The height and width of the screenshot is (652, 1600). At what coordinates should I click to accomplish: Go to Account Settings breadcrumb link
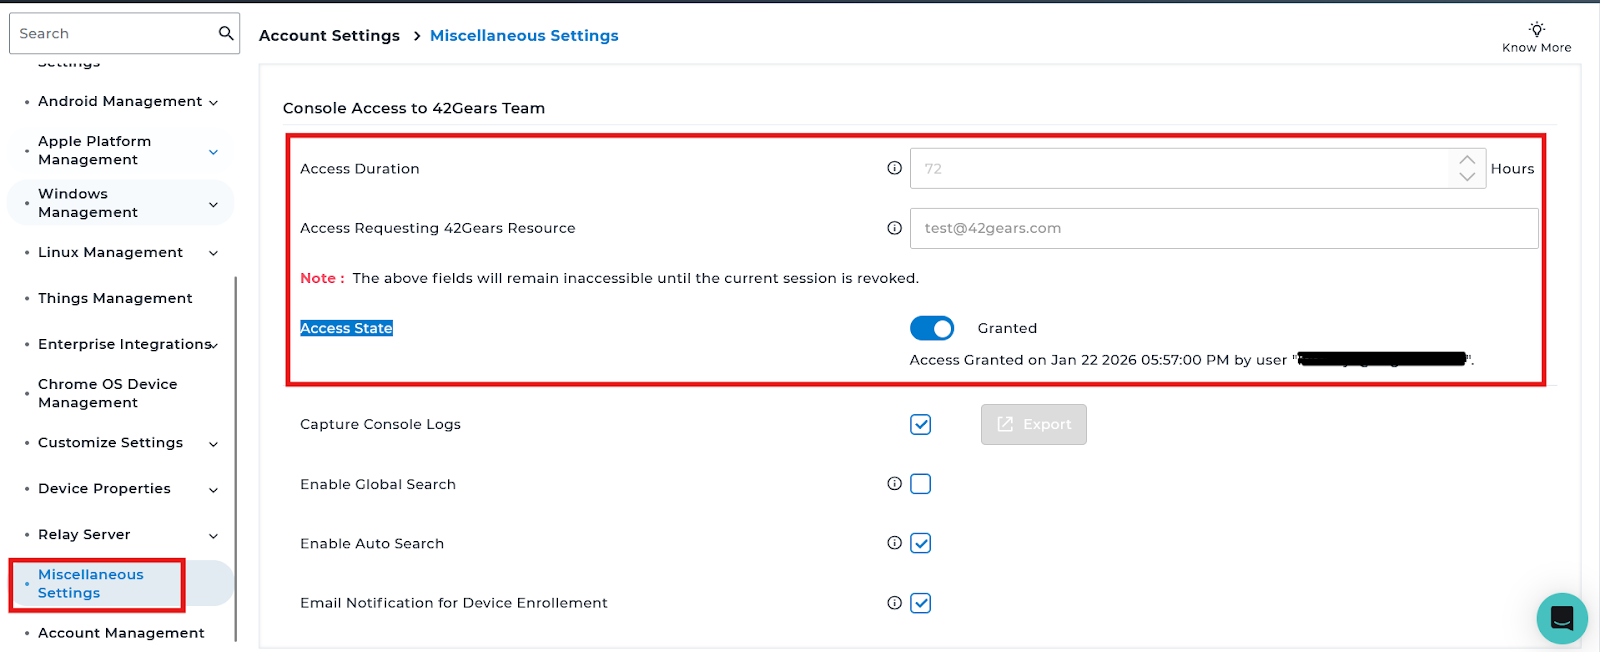329,35
